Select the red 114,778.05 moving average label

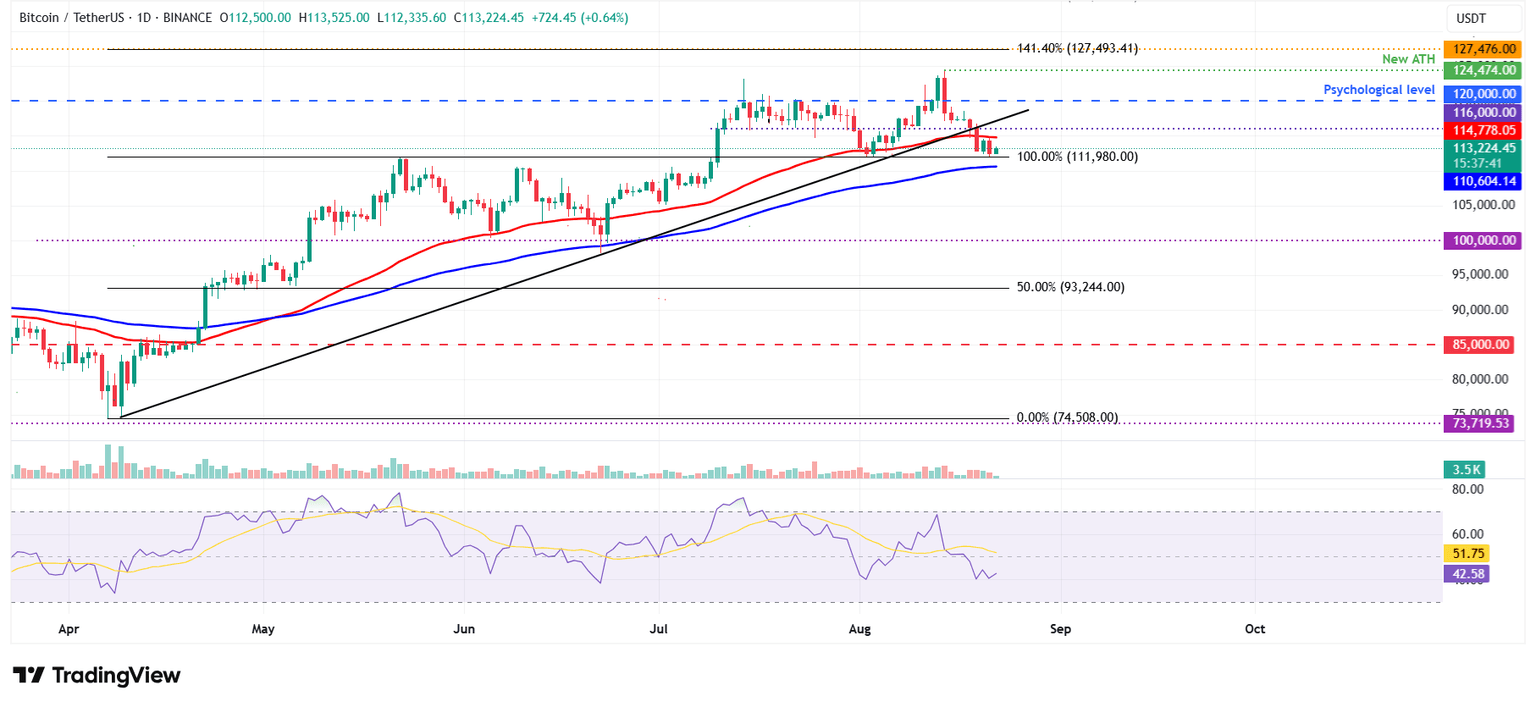1483,128
